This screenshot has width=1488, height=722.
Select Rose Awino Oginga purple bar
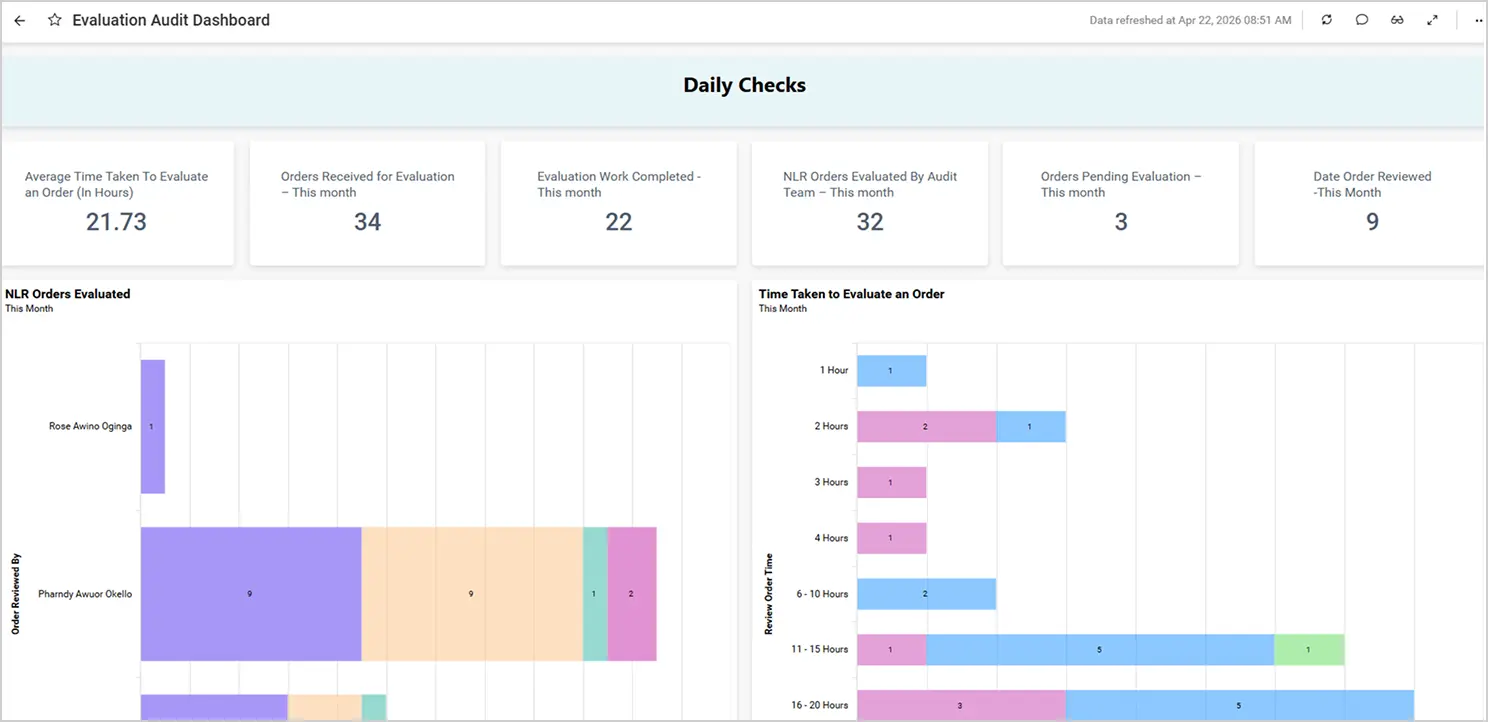pyautogui.click(x=153, y=426)
